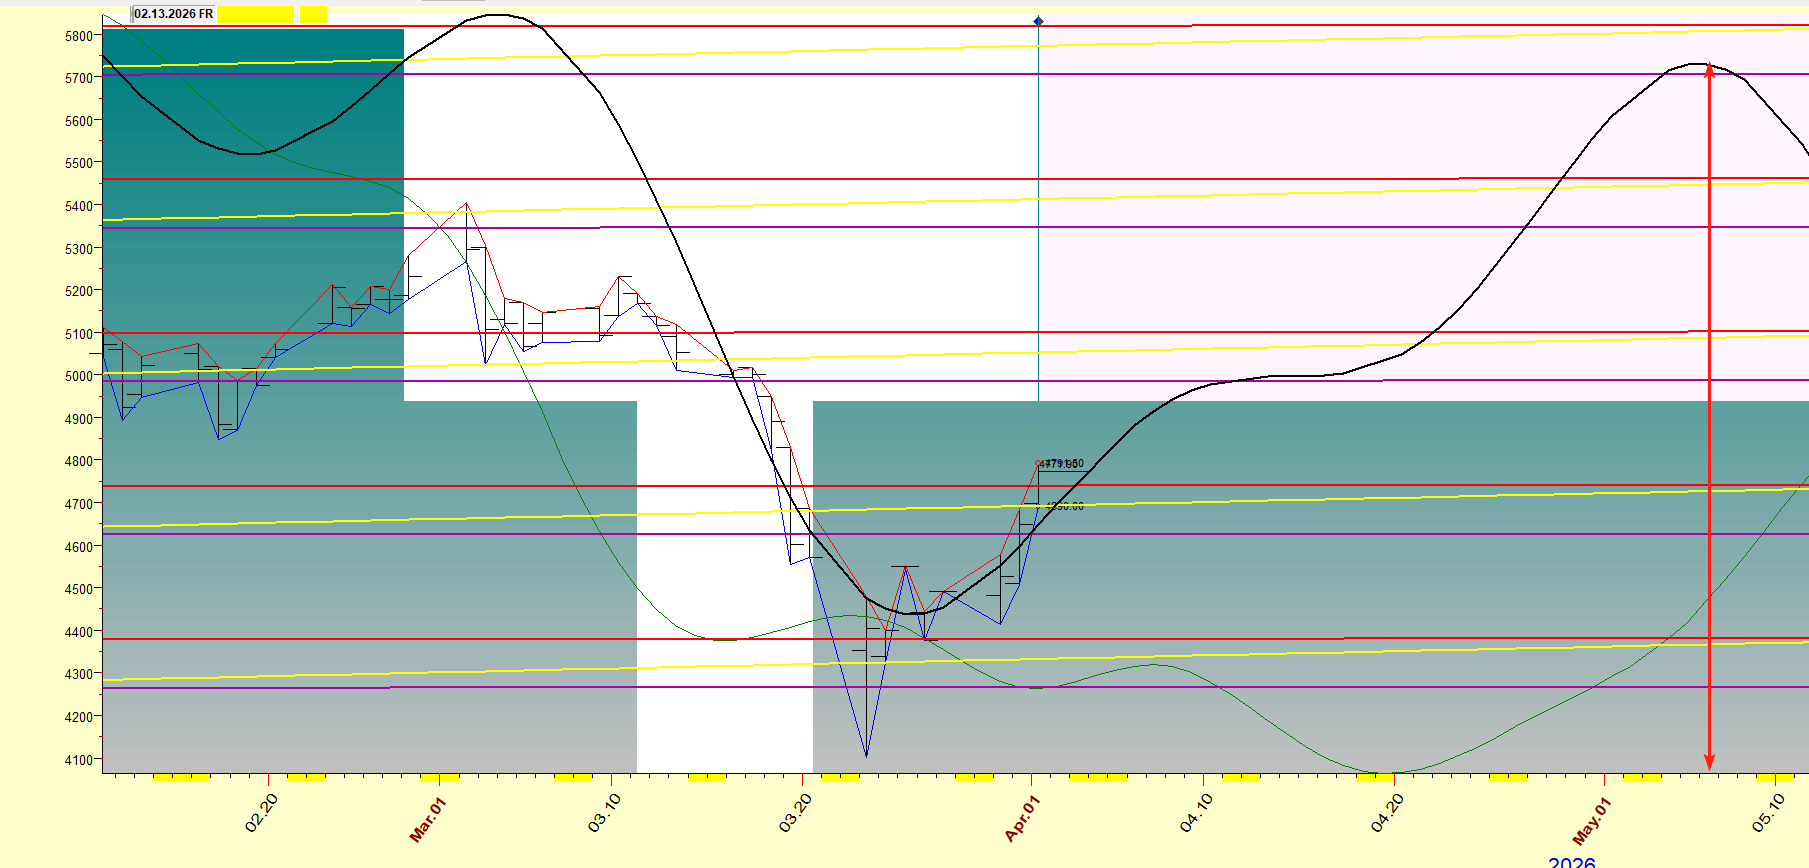
Task: Click the 5000 price axis label
Action: [x=78, y=377]
